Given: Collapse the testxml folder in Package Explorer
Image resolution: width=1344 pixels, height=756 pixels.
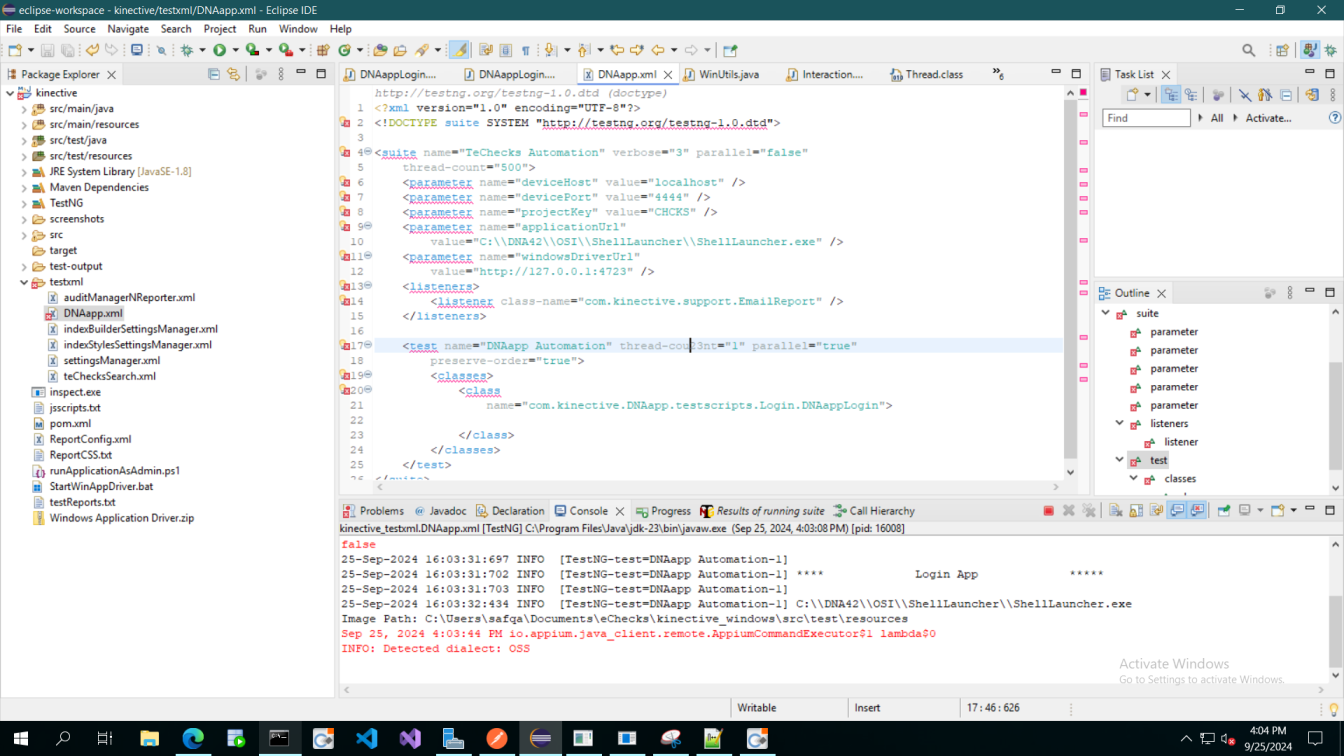Looking at the screenshot, I should pyautogui.click(x=24, y=282).
